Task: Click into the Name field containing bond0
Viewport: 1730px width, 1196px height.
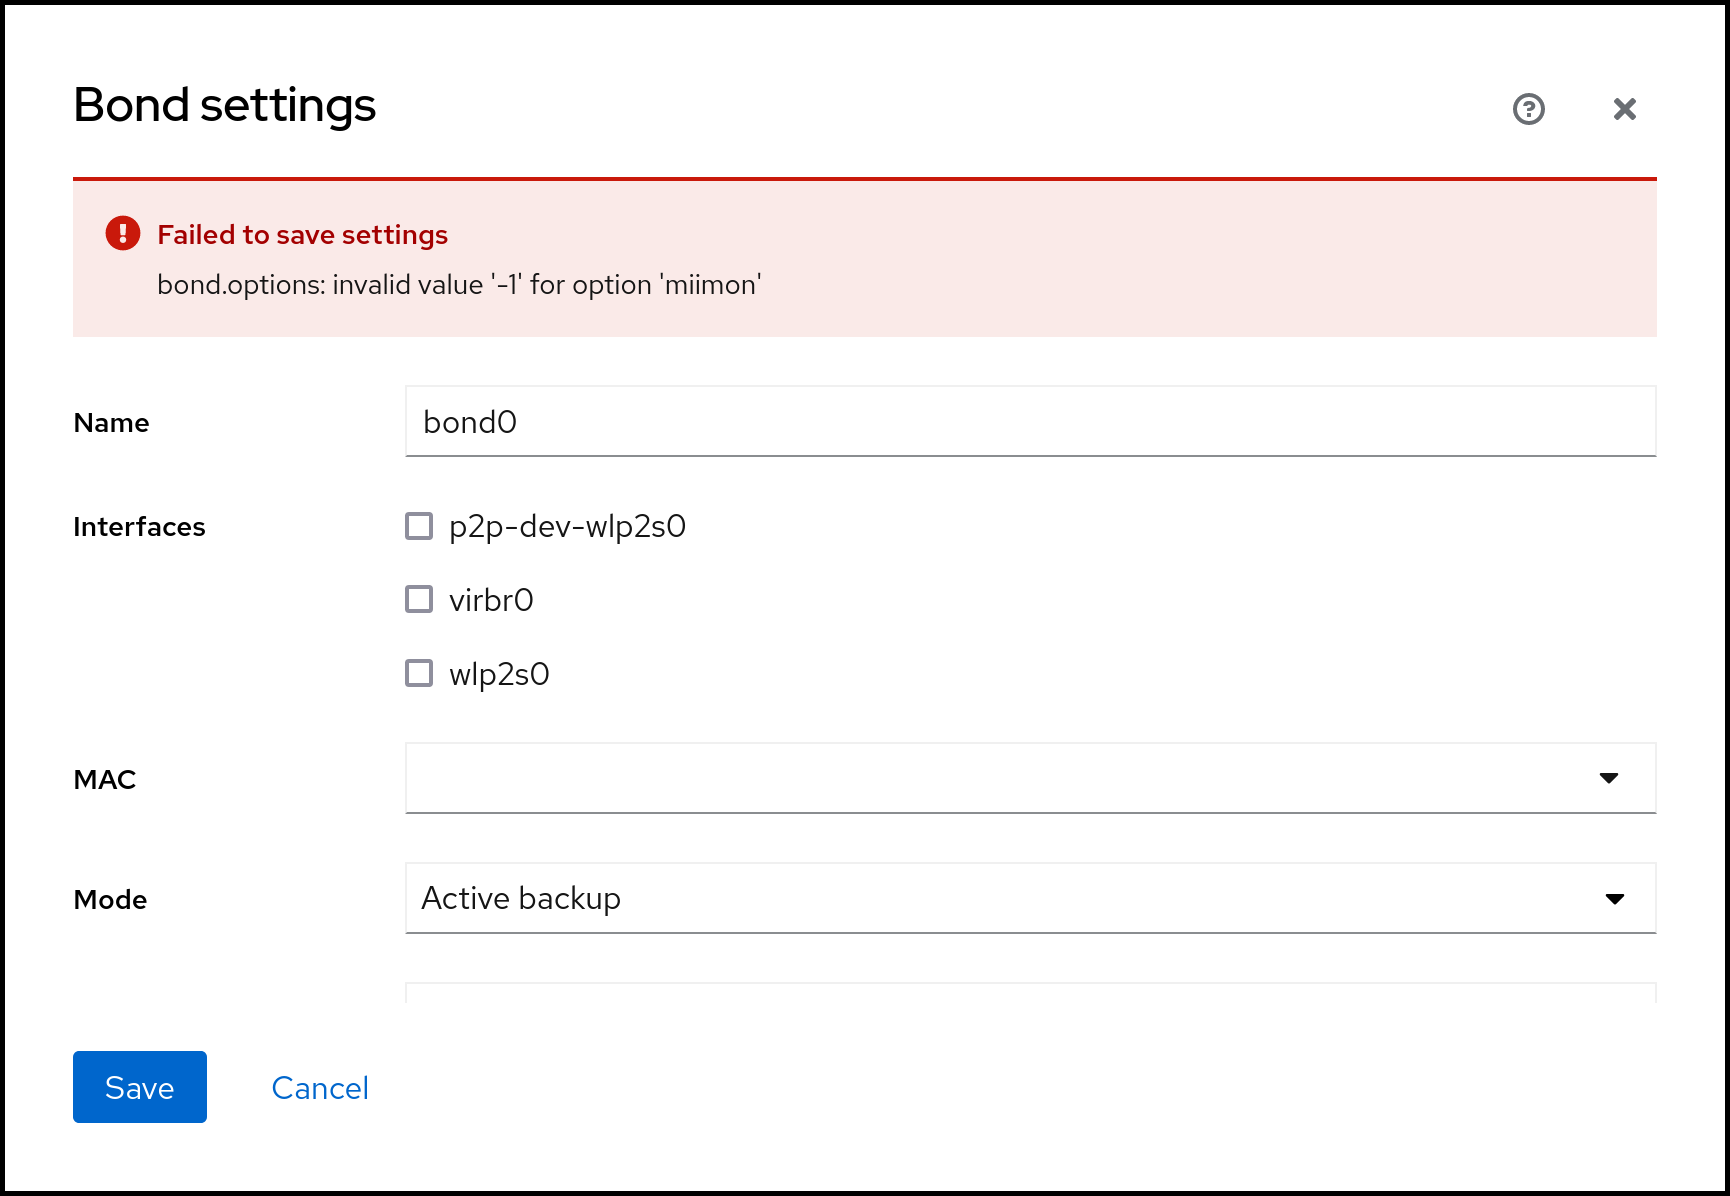Action: (1030, 422)
